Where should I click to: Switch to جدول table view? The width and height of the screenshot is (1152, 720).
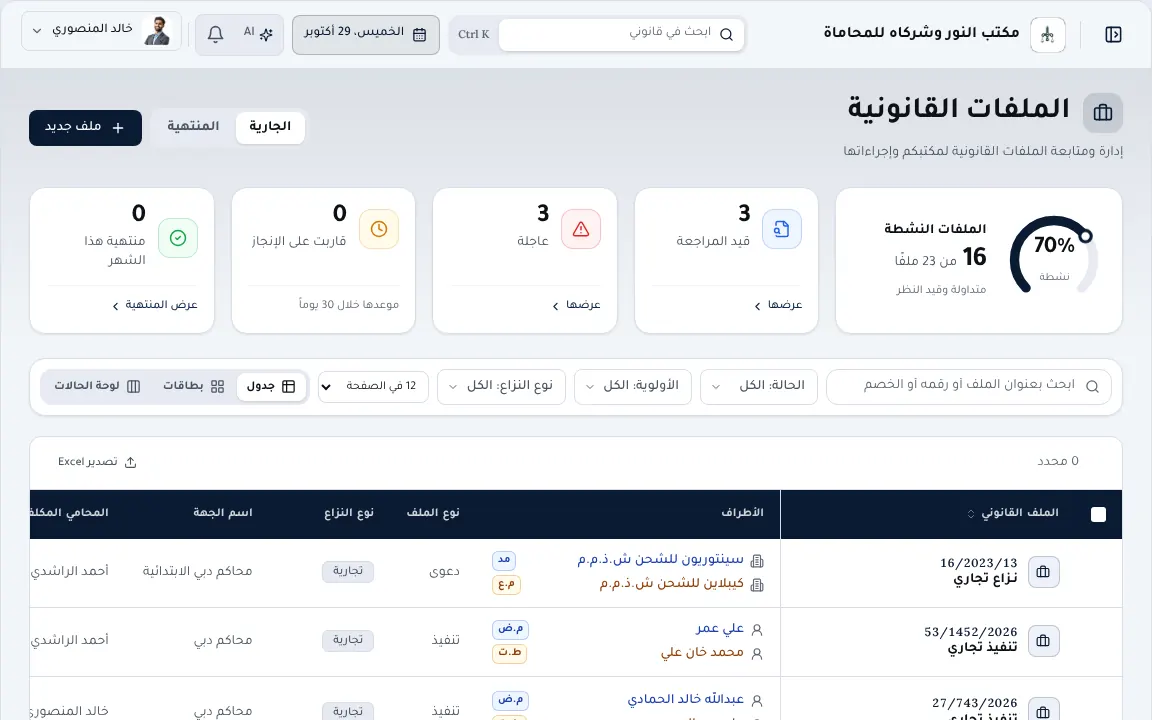click(x=271, y=386)
